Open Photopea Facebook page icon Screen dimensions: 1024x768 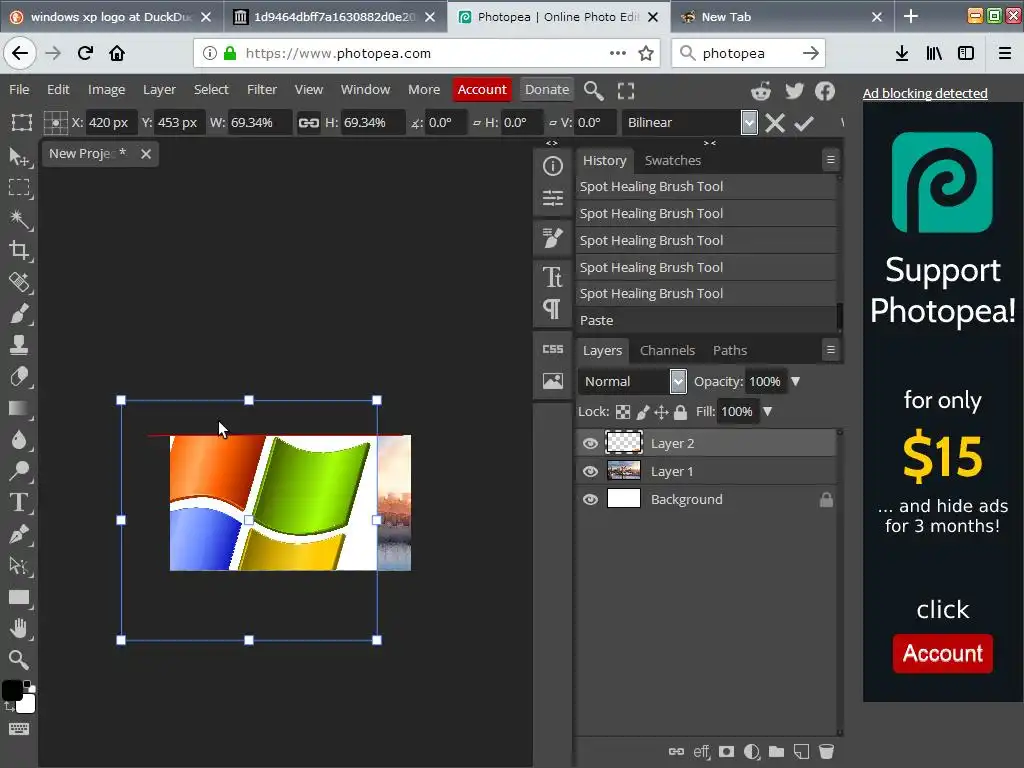[825, 91]
